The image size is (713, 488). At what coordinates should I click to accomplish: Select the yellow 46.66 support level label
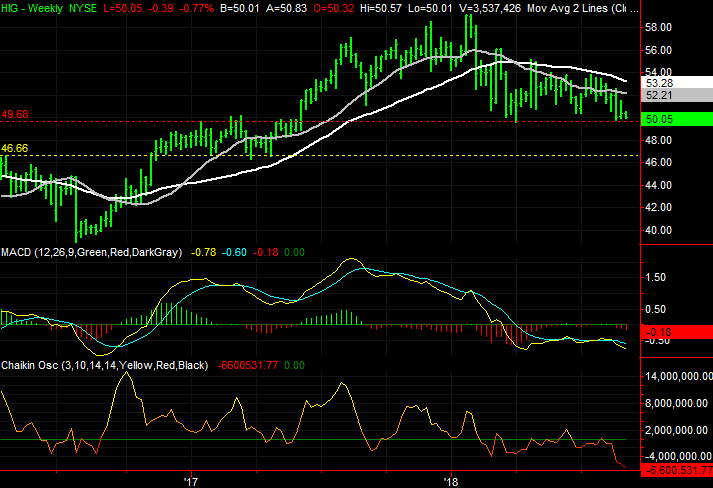[x=15, y=147]
